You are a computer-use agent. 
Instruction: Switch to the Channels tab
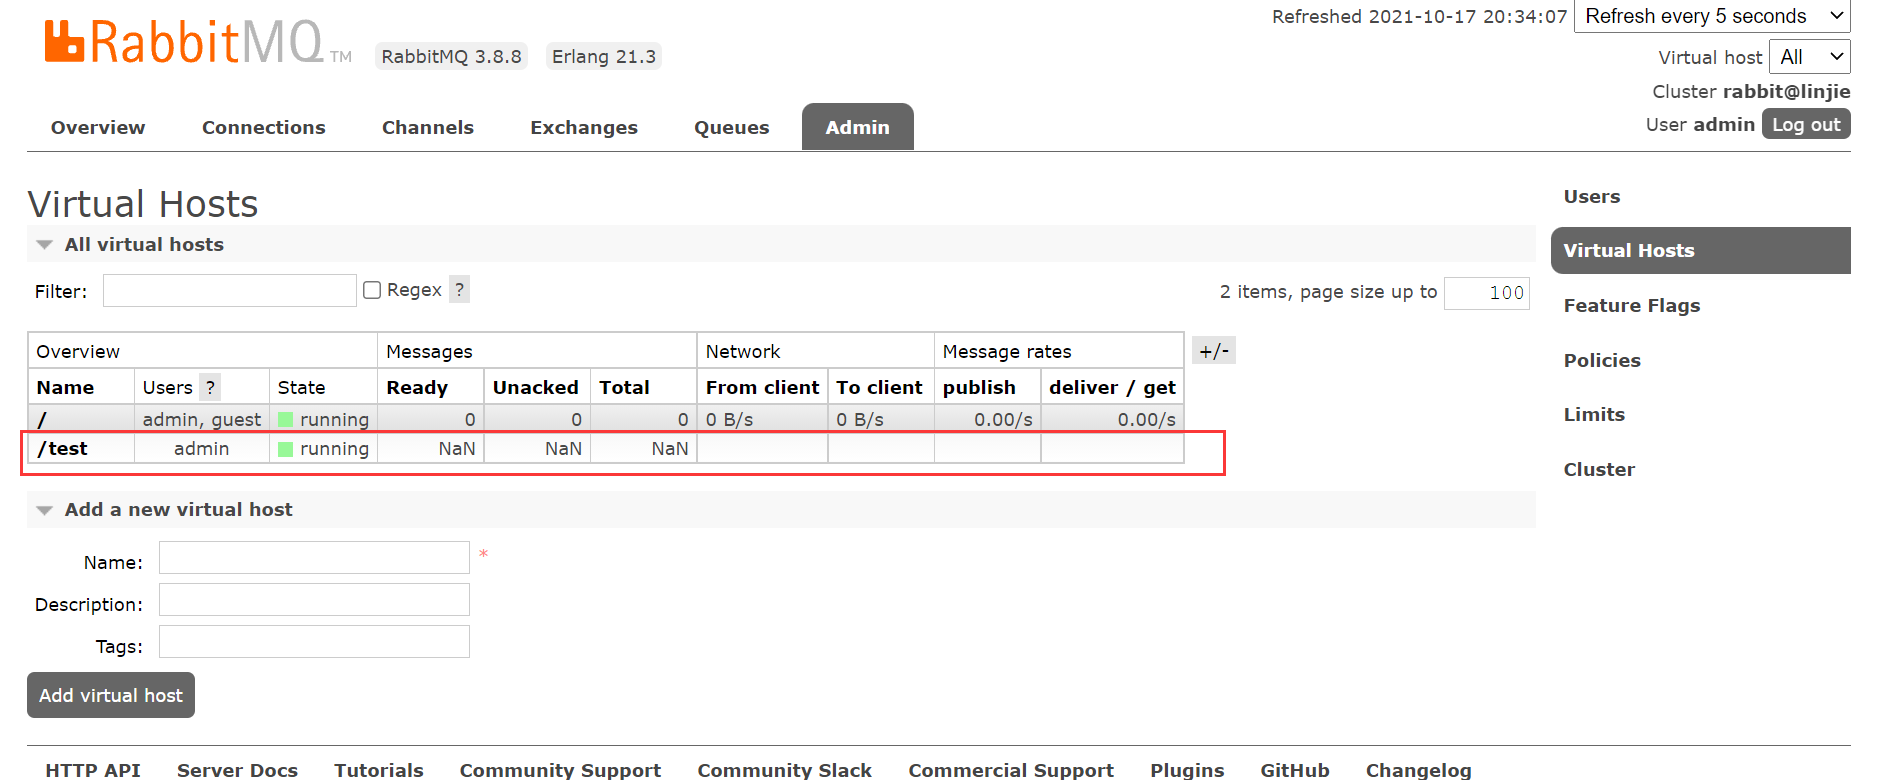[428, 128]
